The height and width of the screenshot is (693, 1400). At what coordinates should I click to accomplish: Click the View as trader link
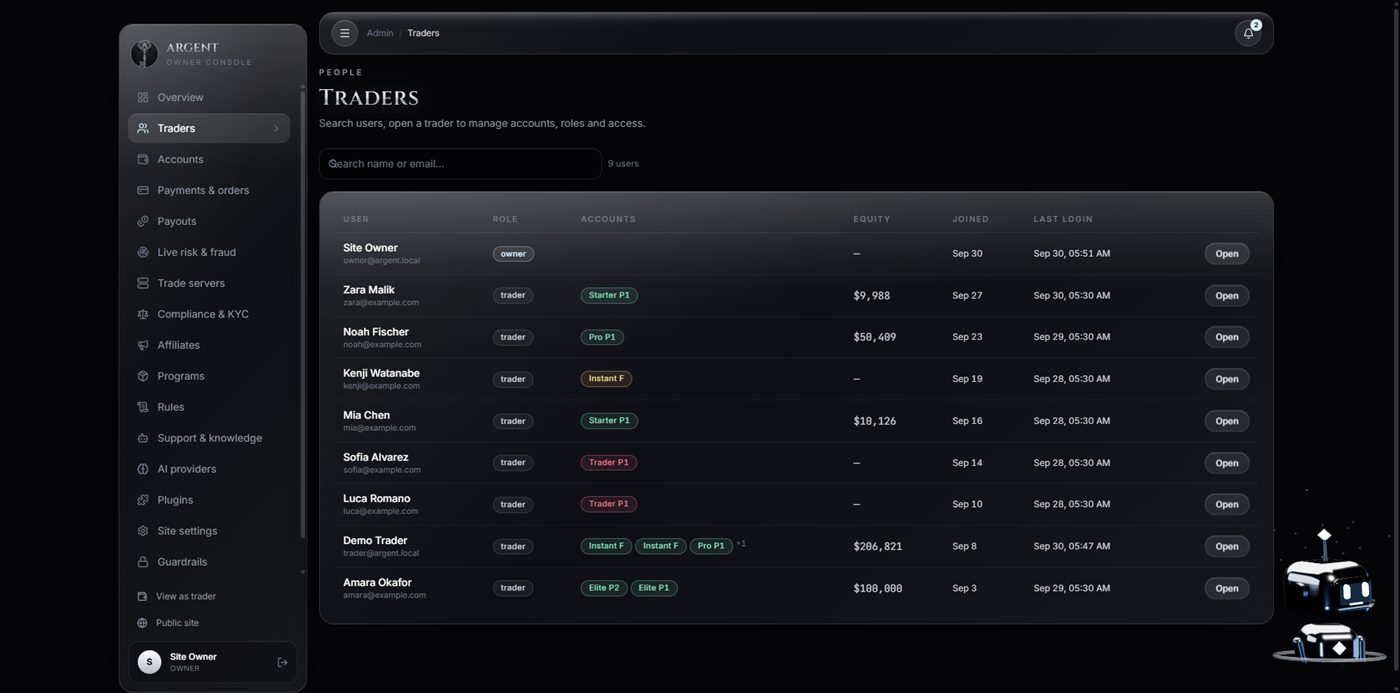(x=186, y=596)
